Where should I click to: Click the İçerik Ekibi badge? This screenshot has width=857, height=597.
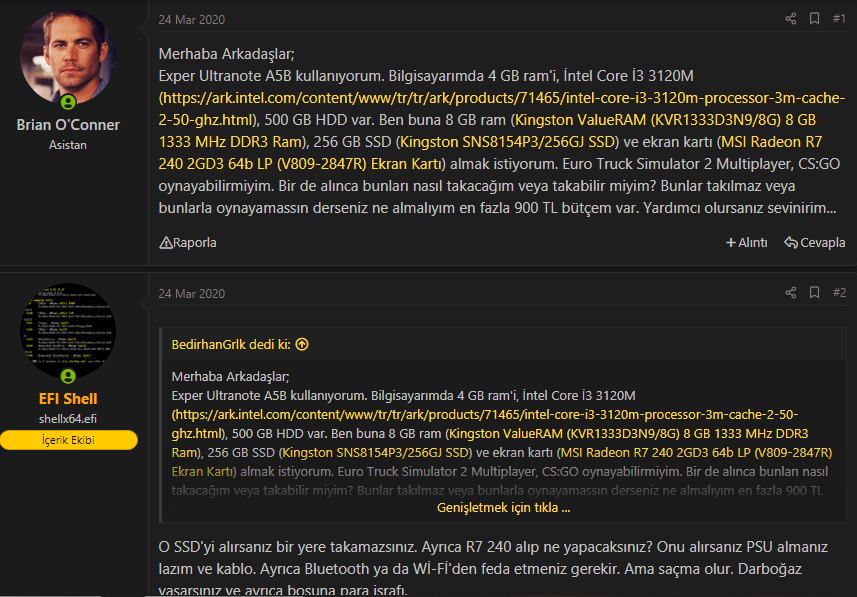point(68,440)
